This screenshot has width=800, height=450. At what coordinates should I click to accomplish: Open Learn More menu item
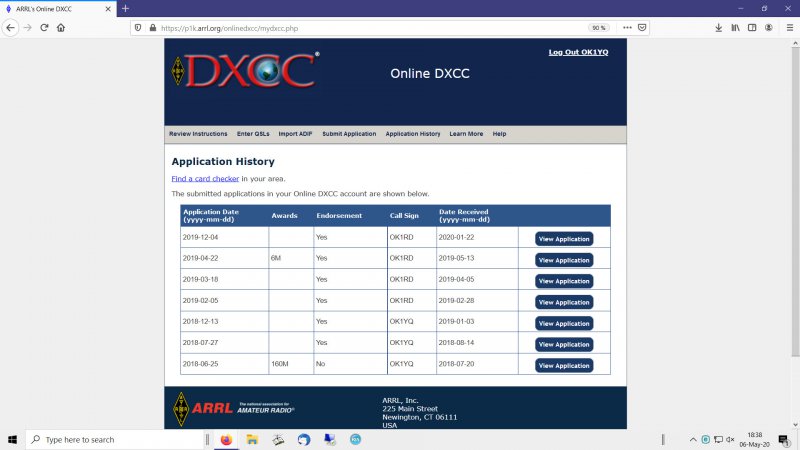(466, 134)
